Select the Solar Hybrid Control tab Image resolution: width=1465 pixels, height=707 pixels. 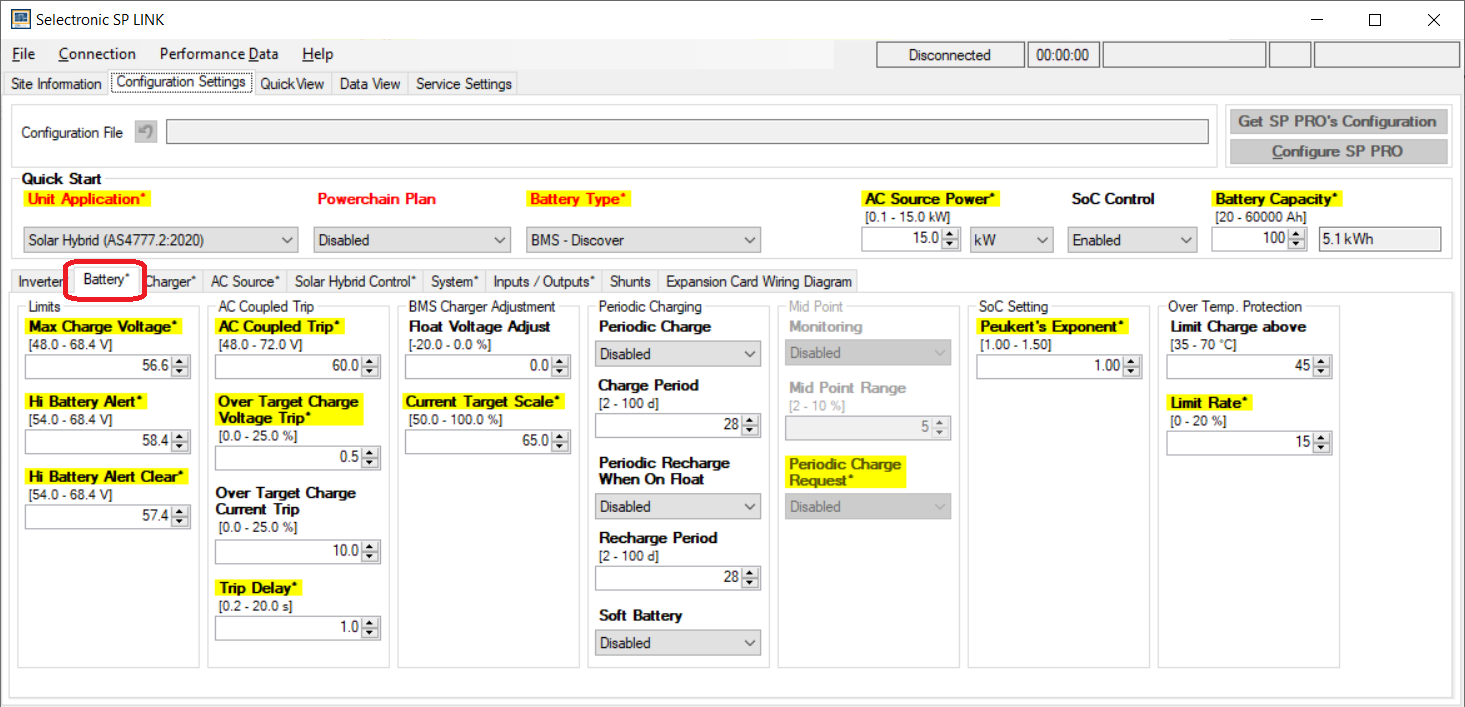[x=355, y=282]
